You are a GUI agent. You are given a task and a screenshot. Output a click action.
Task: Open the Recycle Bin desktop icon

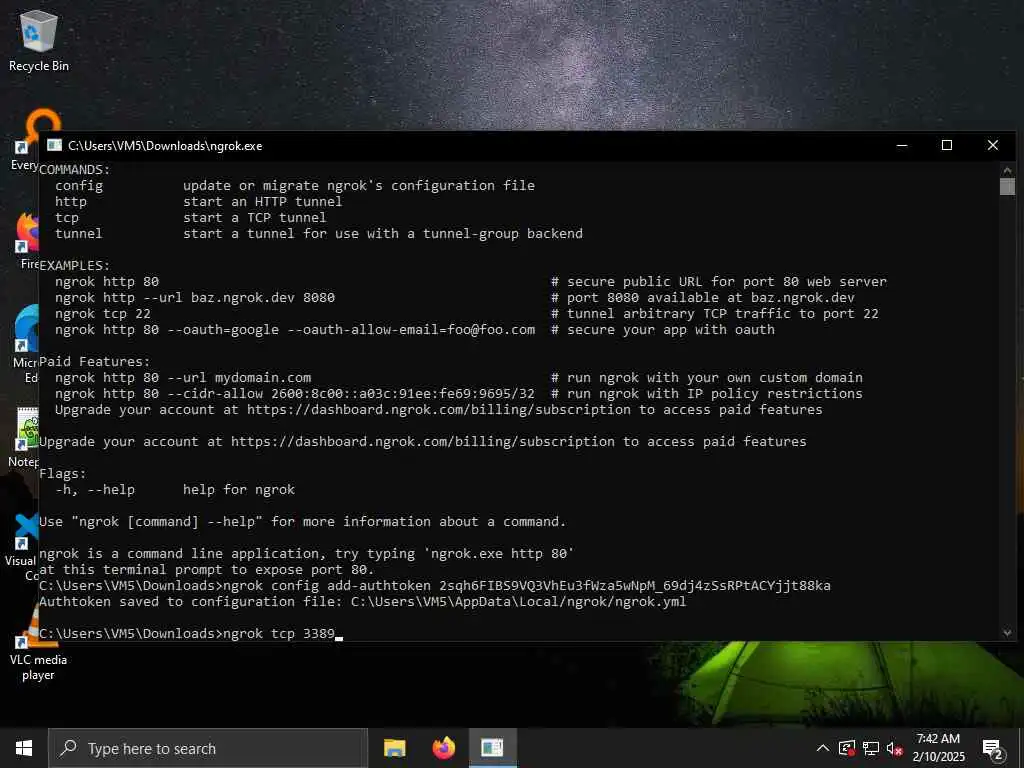click(39, 40)
